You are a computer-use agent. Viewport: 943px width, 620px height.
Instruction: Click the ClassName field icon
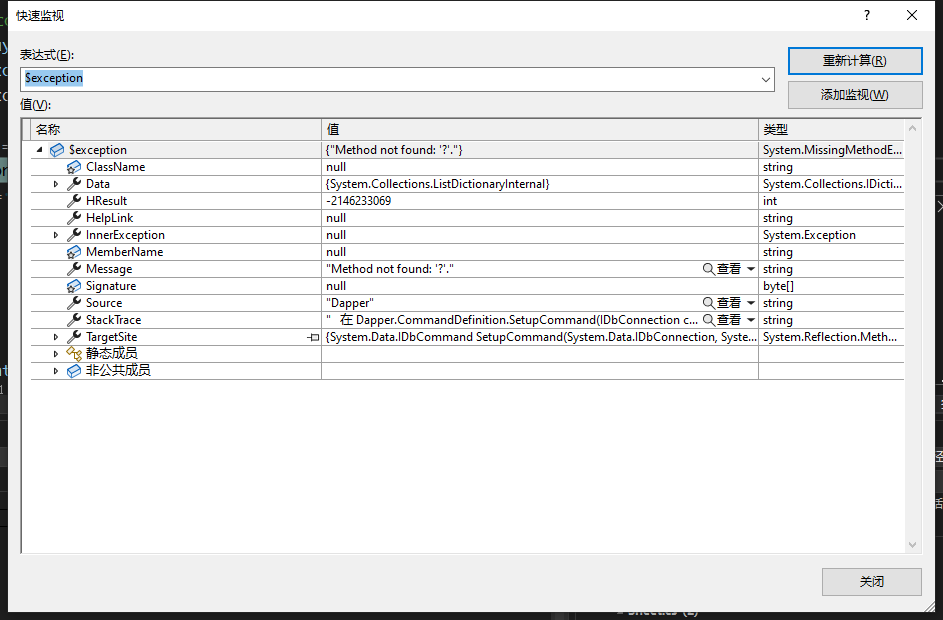tap(74, 167)
